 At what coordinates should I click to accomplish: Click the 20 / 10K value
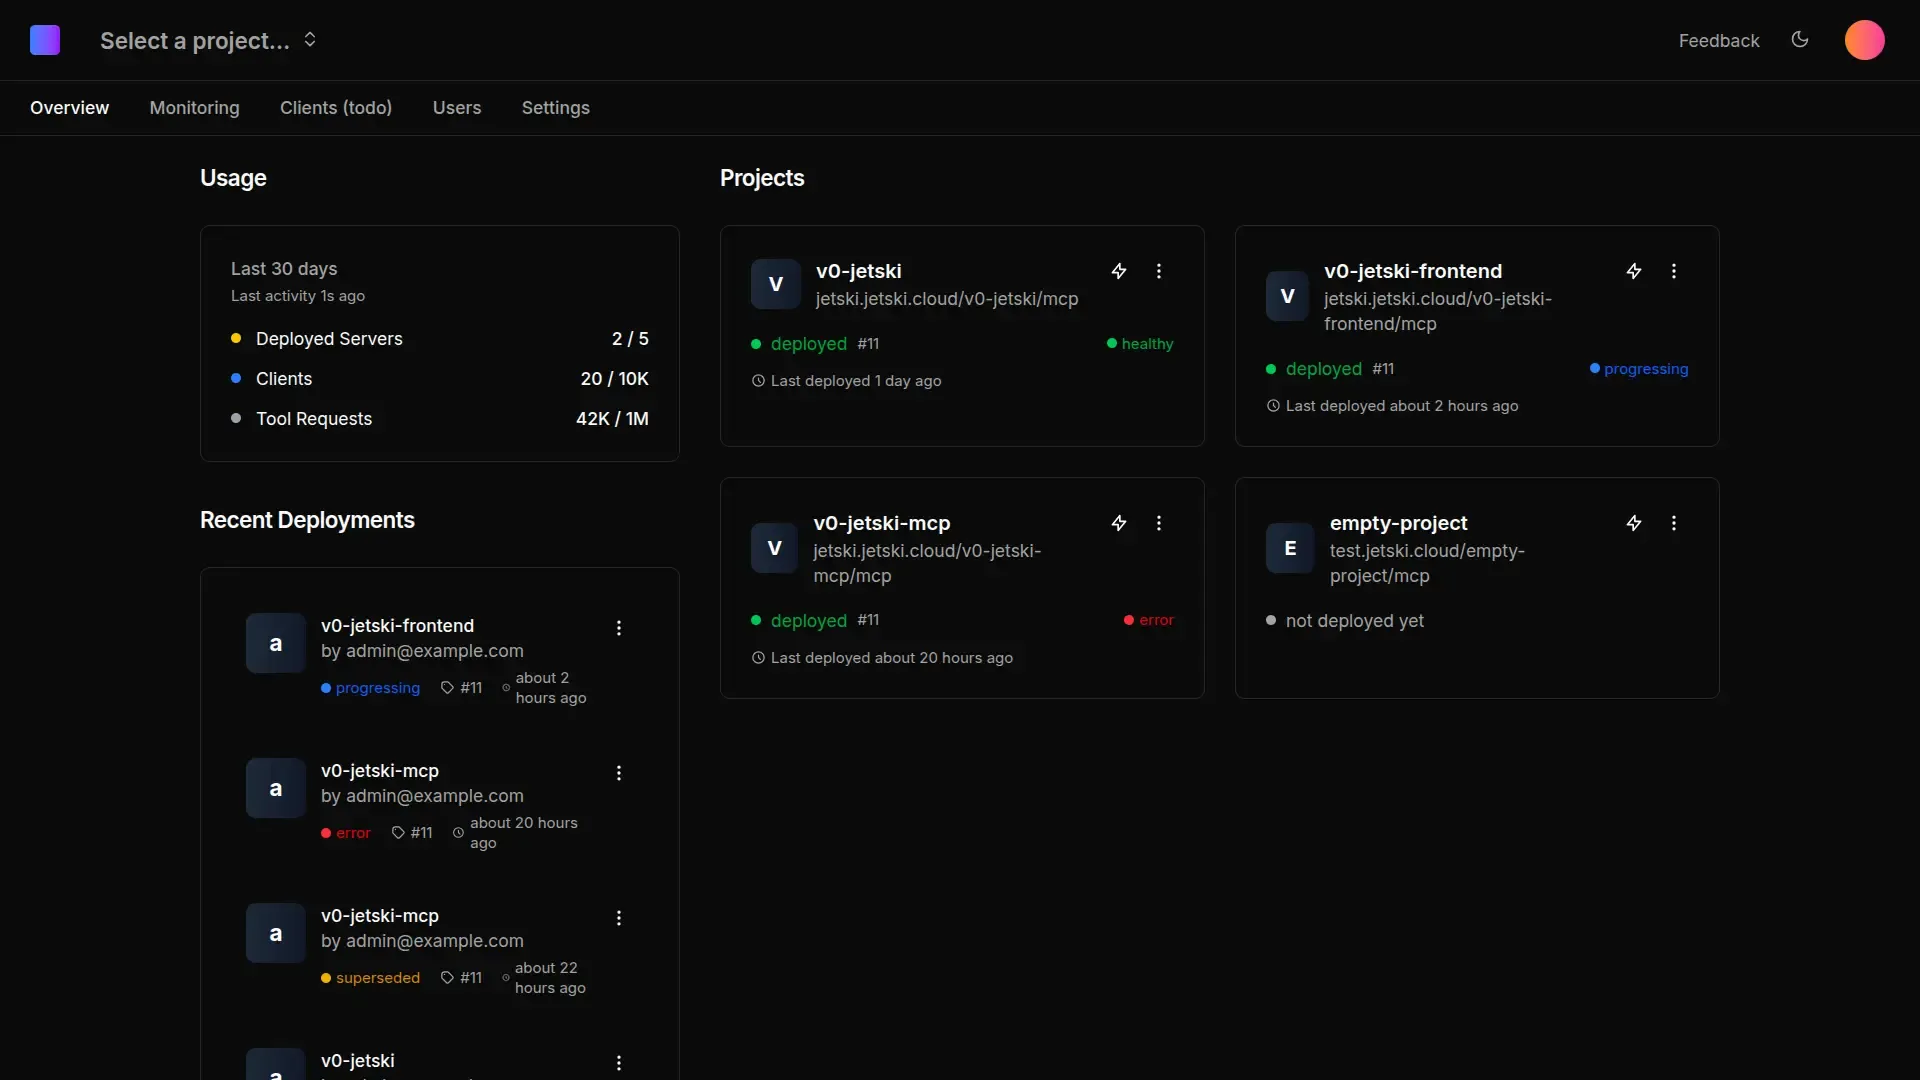pyautogui.click(x=615, y=379)
